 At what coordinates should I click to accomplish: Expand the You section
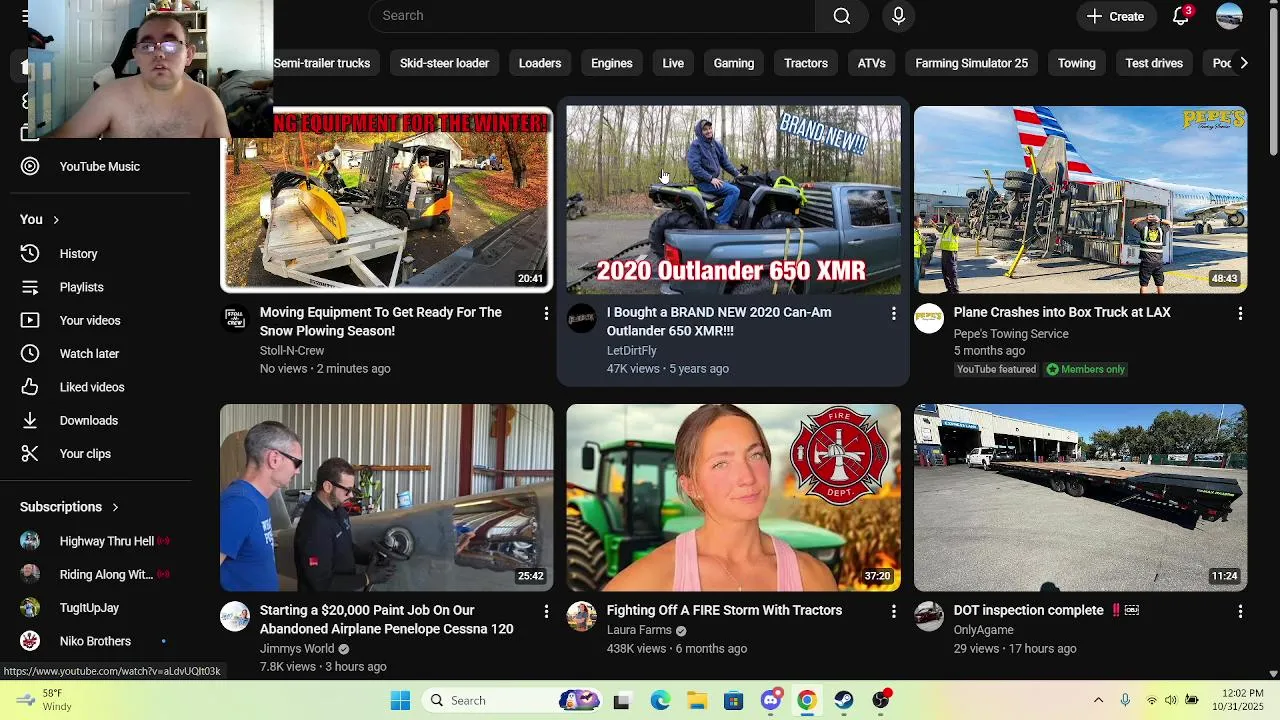coord(40,219)
